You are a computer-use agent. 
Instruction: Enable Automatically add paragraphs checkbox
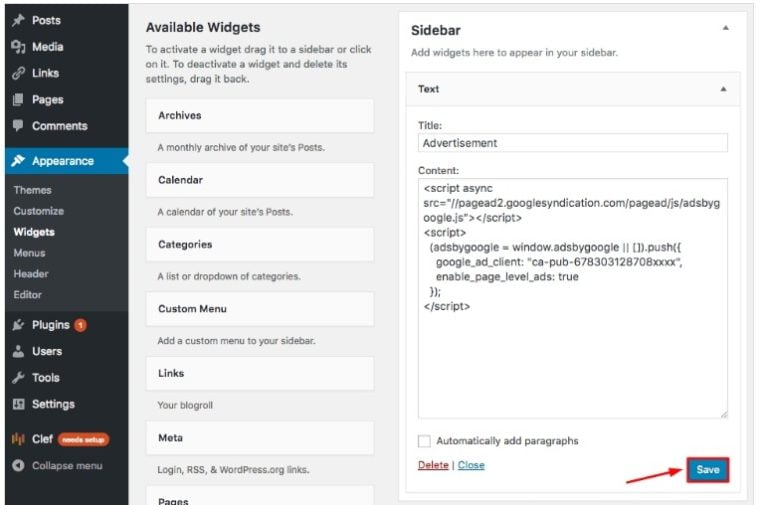coord(424,441)
